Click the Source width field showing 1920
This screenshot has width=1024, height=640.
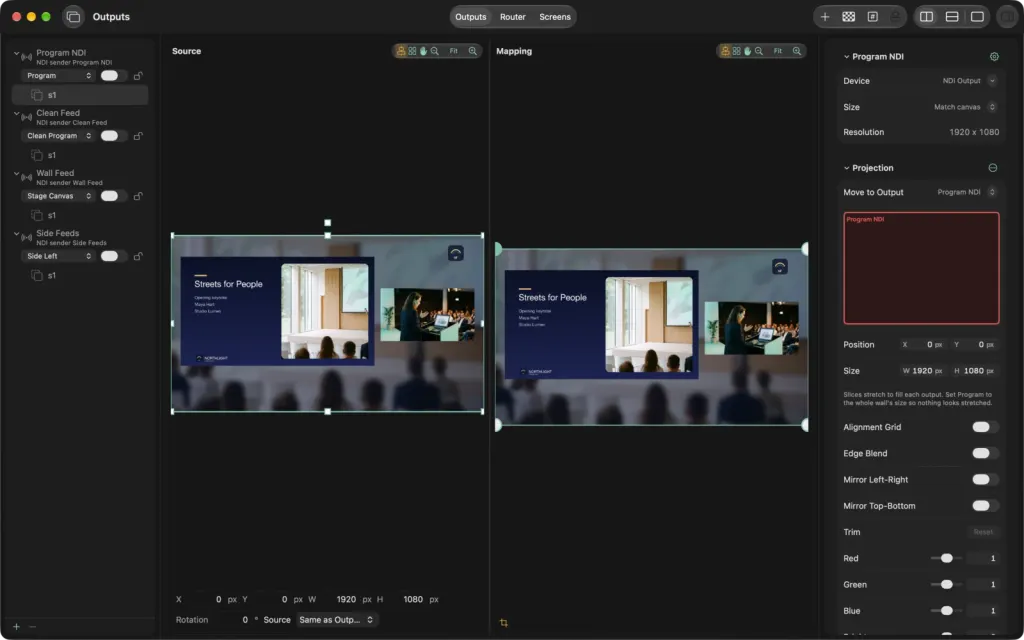click(x=340, y=600)
